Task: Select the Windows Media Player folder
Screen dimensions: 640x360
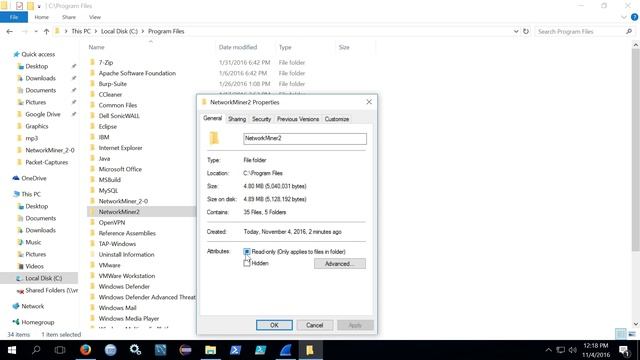Action: (x=129, y=318)
